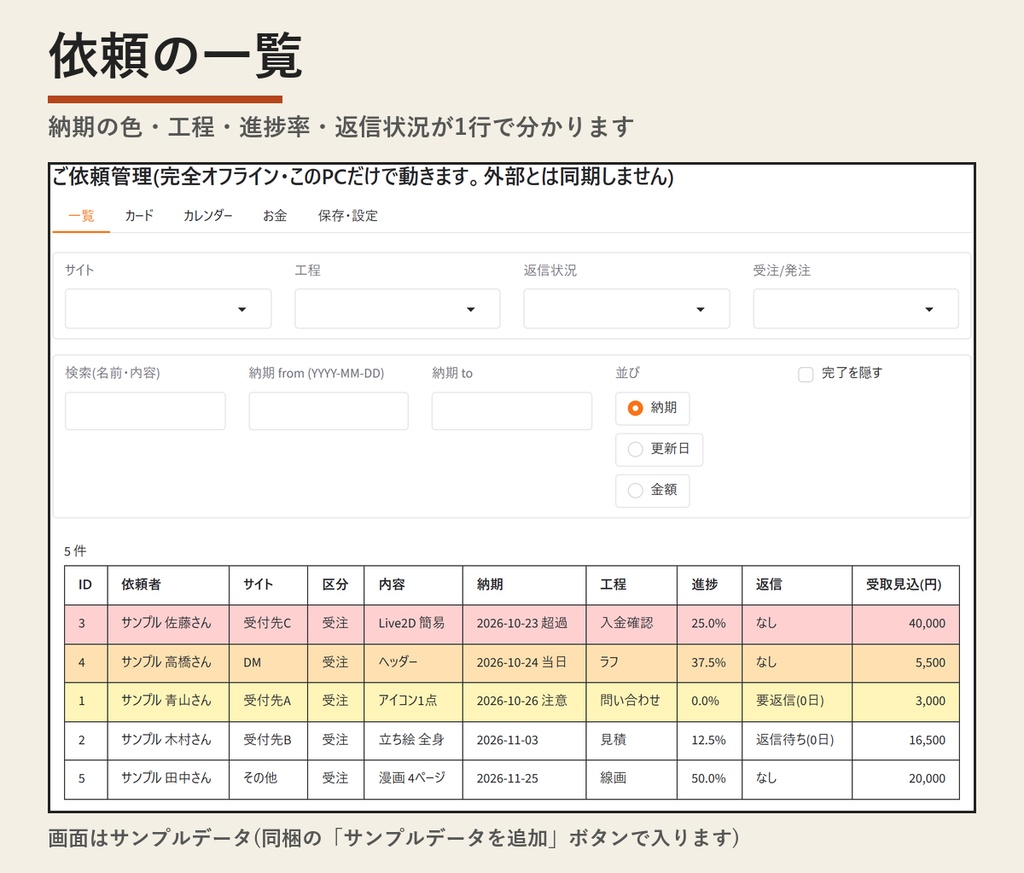This screenshot has height=873, width=1024.
Task: Click the 要返信(0日) reply cell
Action: [797, 701]
